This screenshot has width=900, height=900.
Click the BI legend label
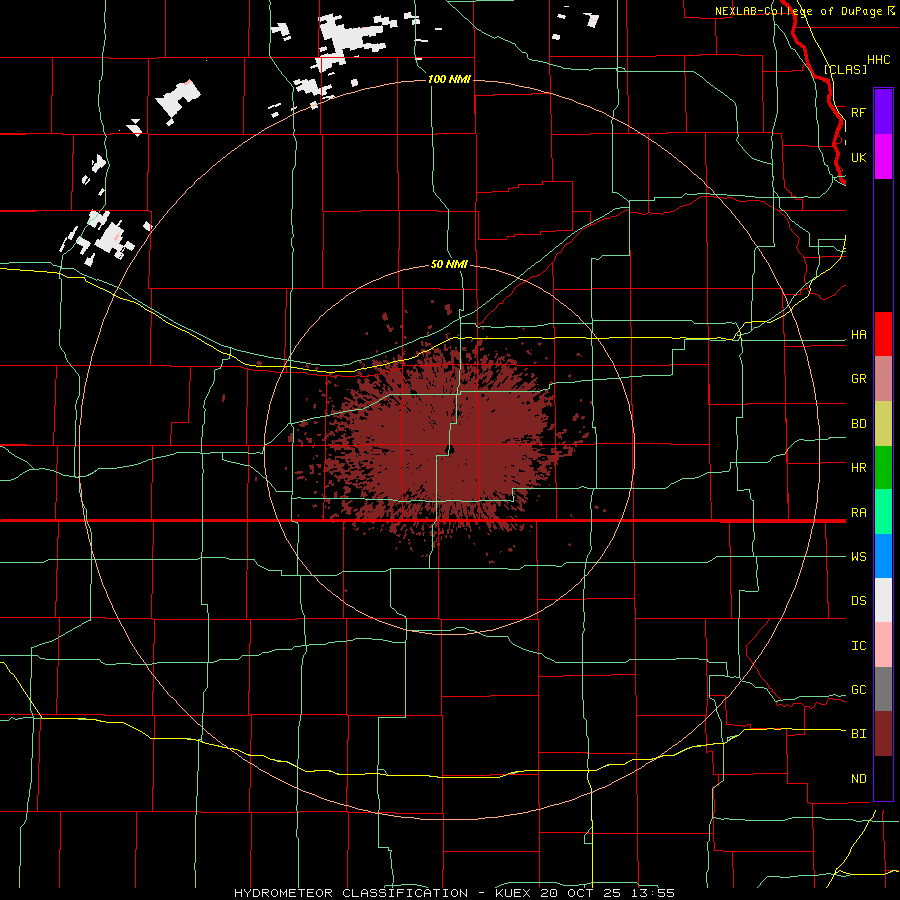[858, 734]
